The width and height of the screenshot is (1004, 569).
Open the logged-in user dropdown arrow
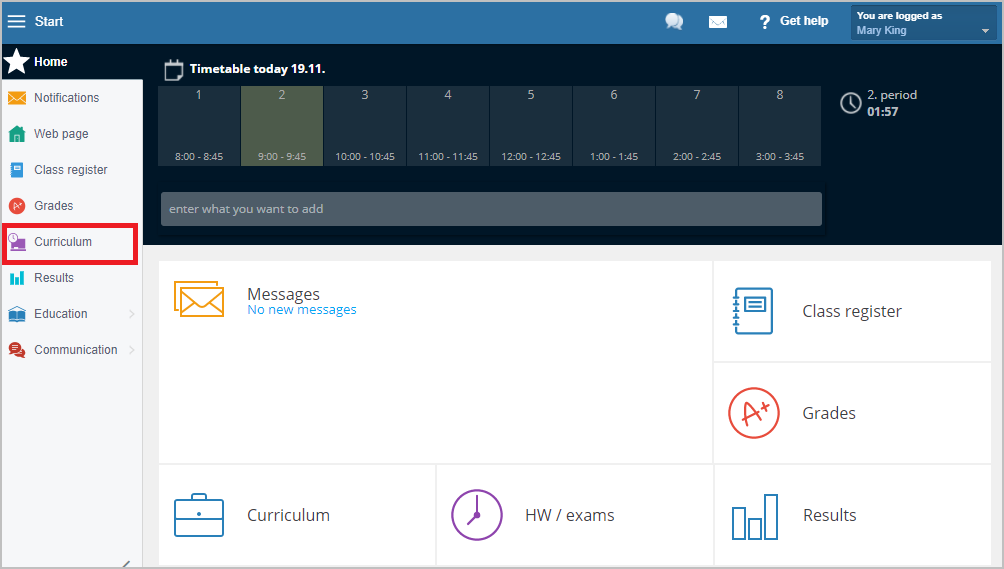(x=985, y=31)
